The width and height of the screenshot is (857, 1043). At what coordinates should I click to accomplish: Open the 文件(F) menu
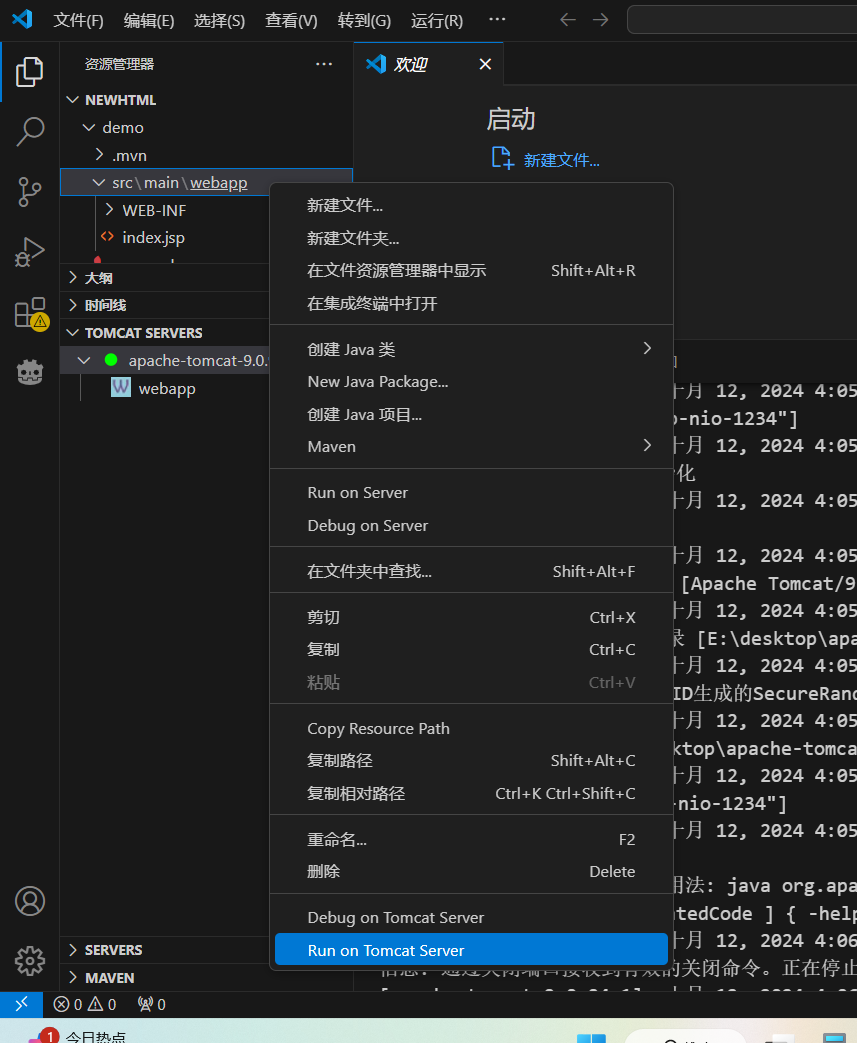[79, 21]
